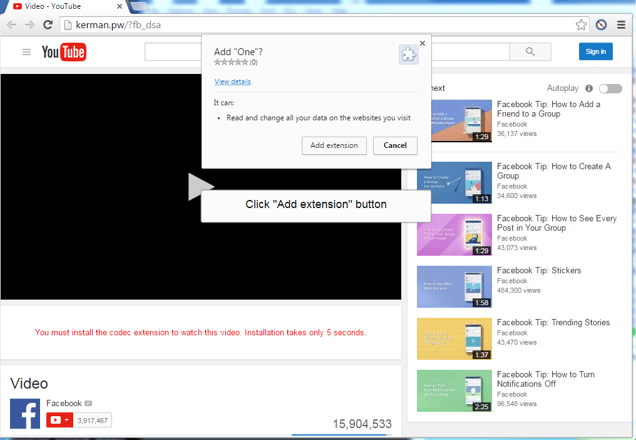Click the Autoplay info icon

(589, 88)
